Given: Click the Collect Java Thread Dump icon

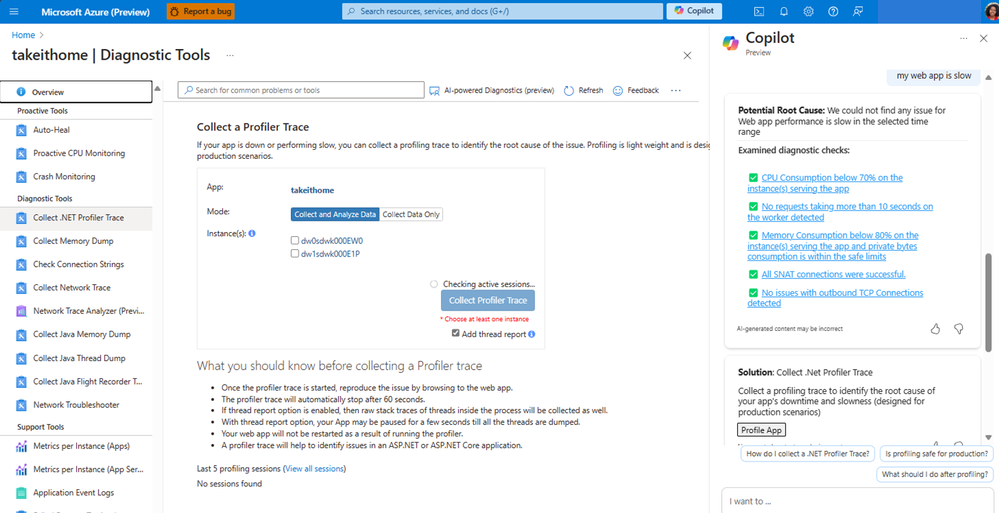Looking at the screenshot, I should click(x=21, y=358).
